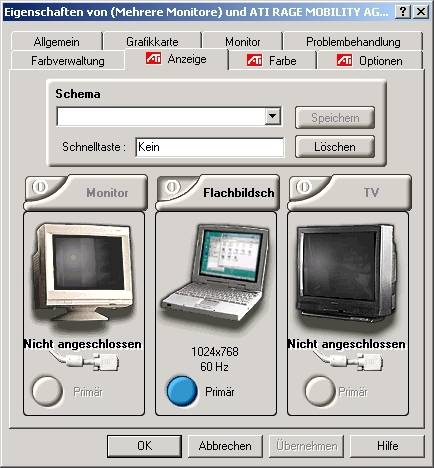Click into the Schnelltaste field

click(x=210, y=147)
